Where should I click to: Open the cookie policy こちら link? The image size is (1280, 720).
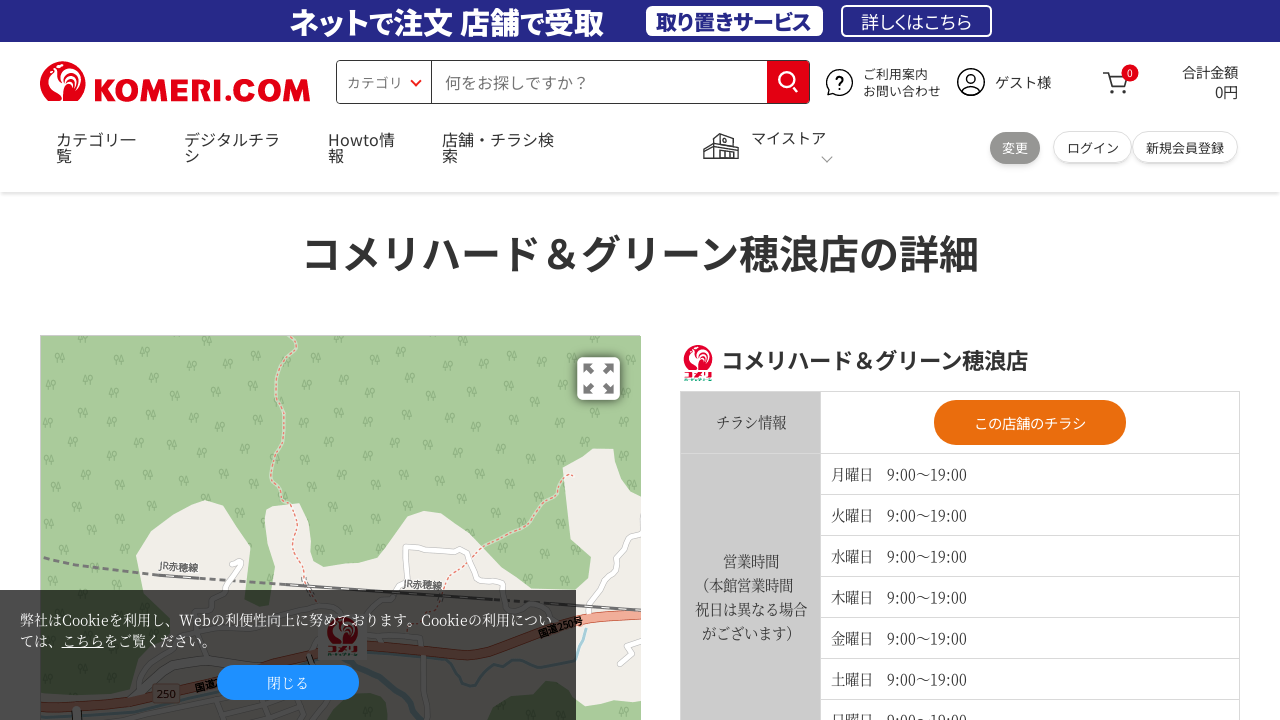[83, 640]
